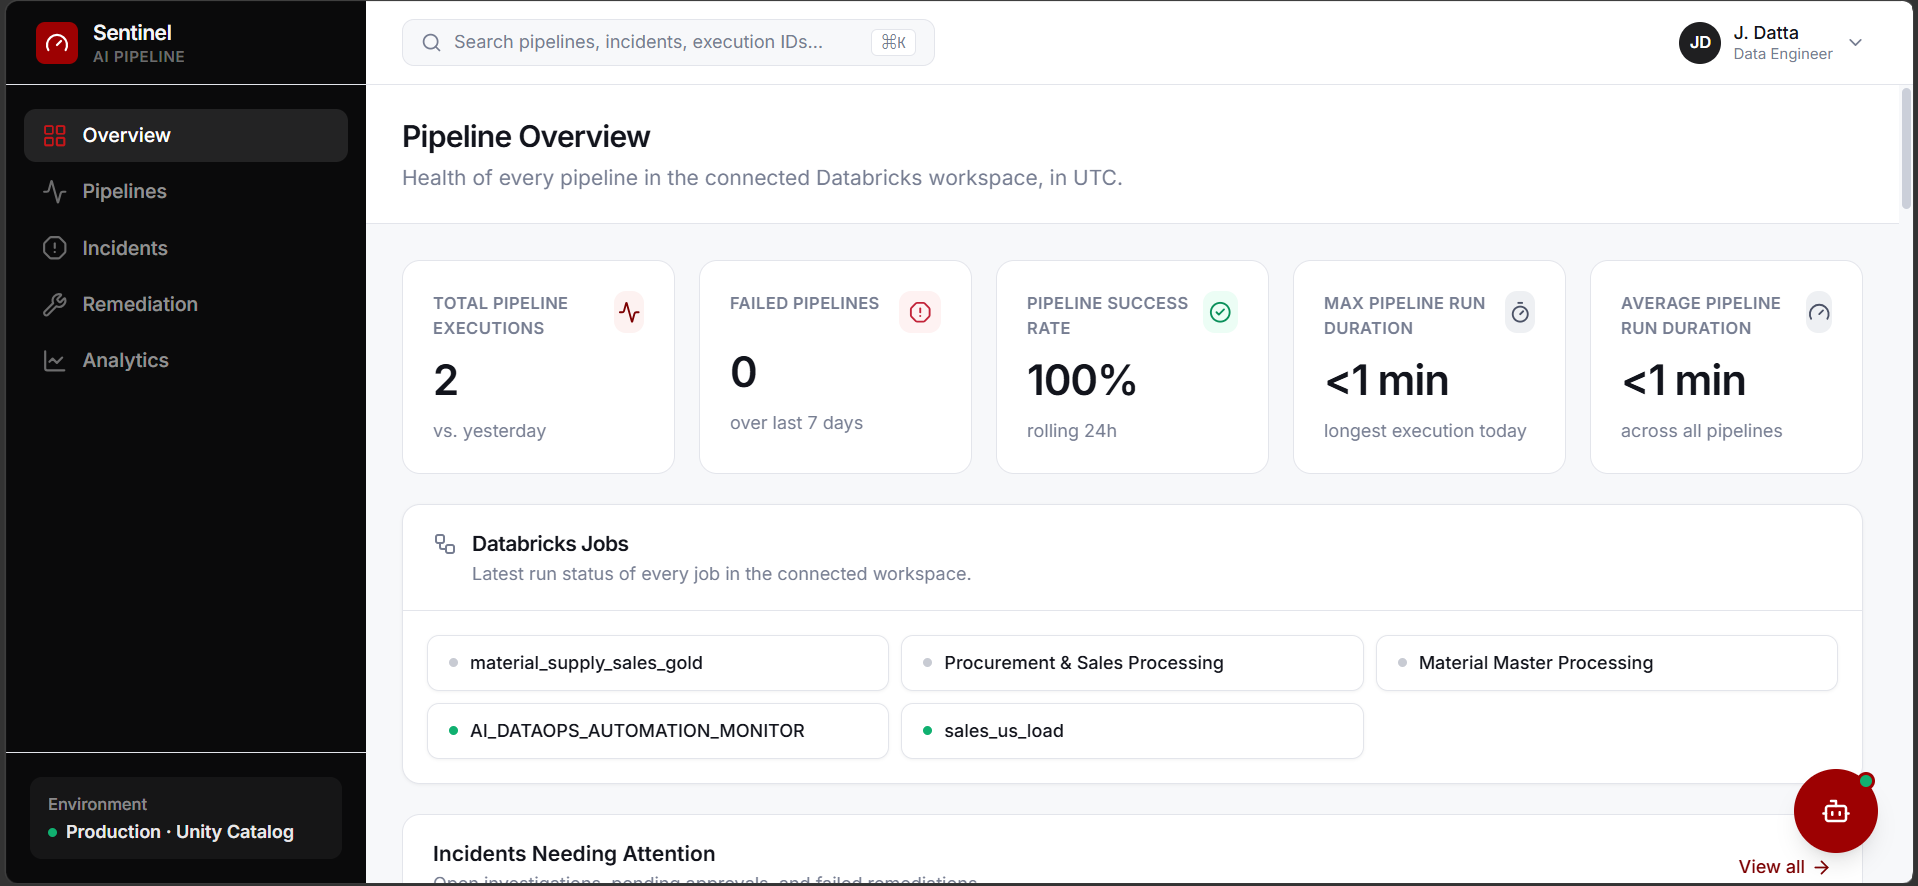Click the Failed Pipelines alert icon
Viewport: 1918px width, 886px height.
920,312
